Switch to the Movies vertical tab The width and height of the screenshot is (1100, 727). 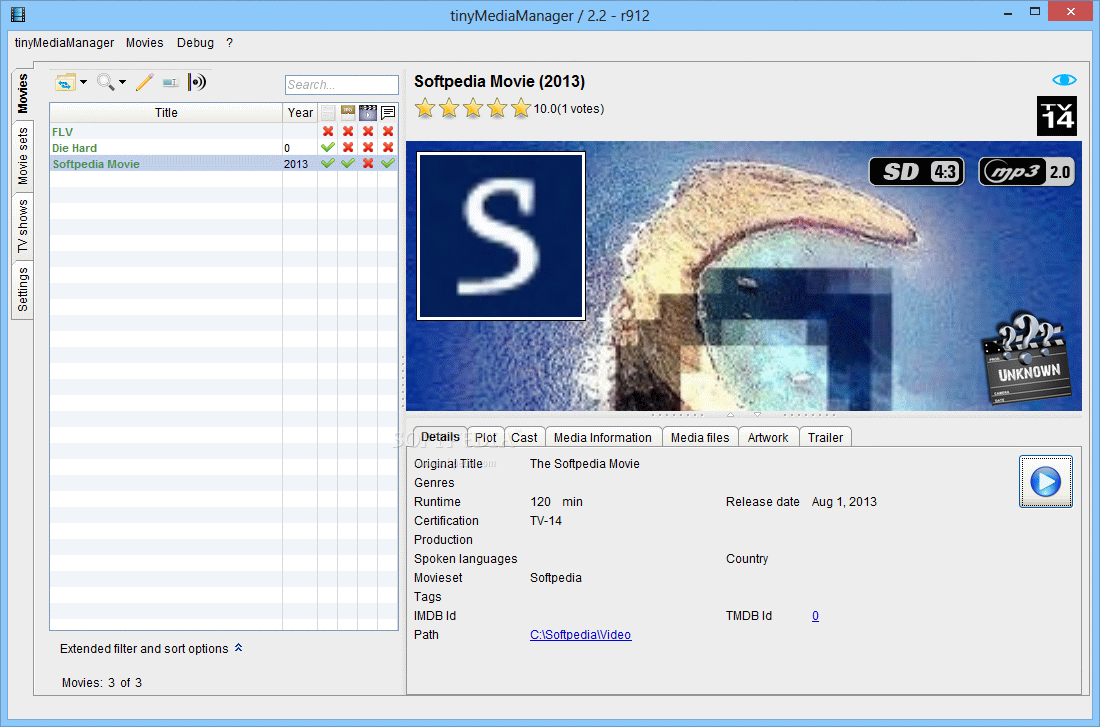[x=22, y=93]
